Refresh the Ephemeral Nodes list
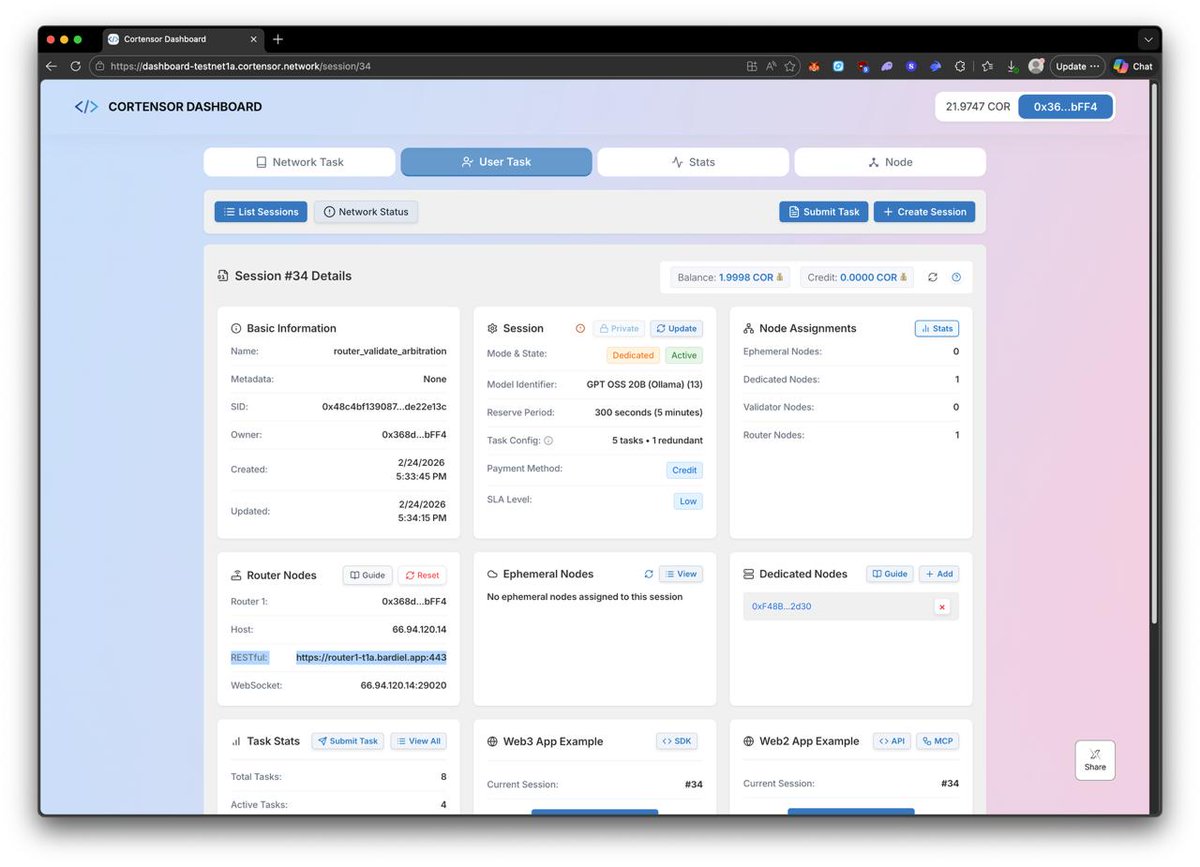Image resolution: width=1200 pixels, height=867 pixels. coord(649,574)
